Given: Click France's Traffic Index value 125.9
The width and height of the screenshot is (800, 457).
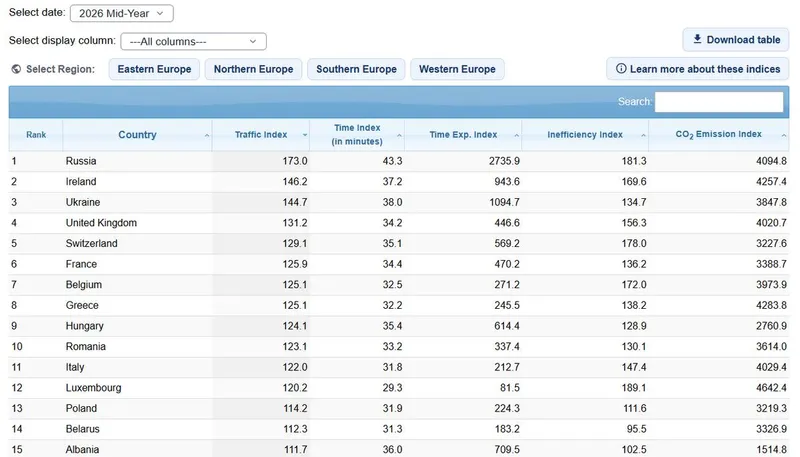Looking at the screenshot, I should (x=295, y=264).
